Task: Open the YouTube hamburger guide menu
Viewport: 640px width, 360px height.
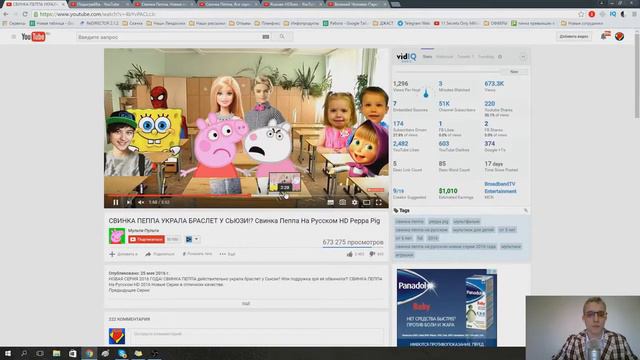Action: point(13,37)
